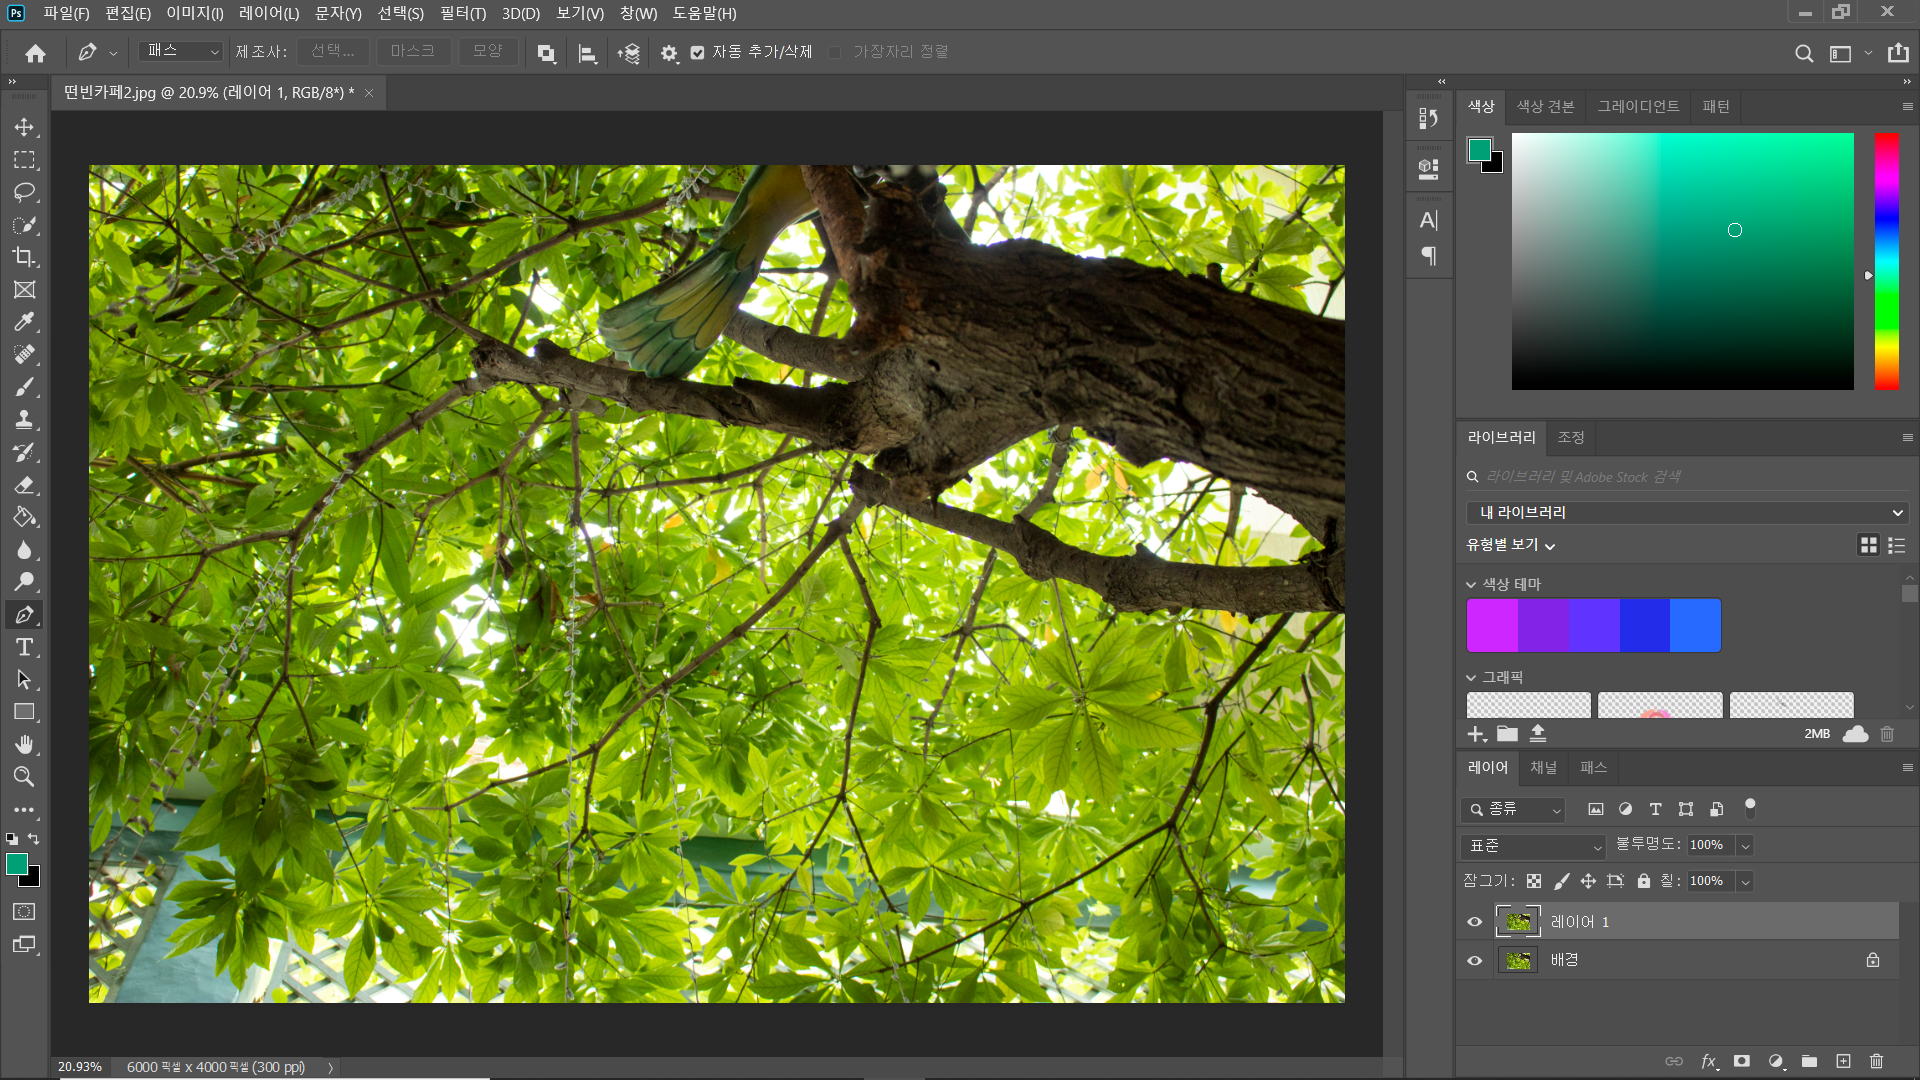1920x1080 pixels.
Task: Open the 표준 blend mode dropdown
Action: click(x=1532, y=846)
